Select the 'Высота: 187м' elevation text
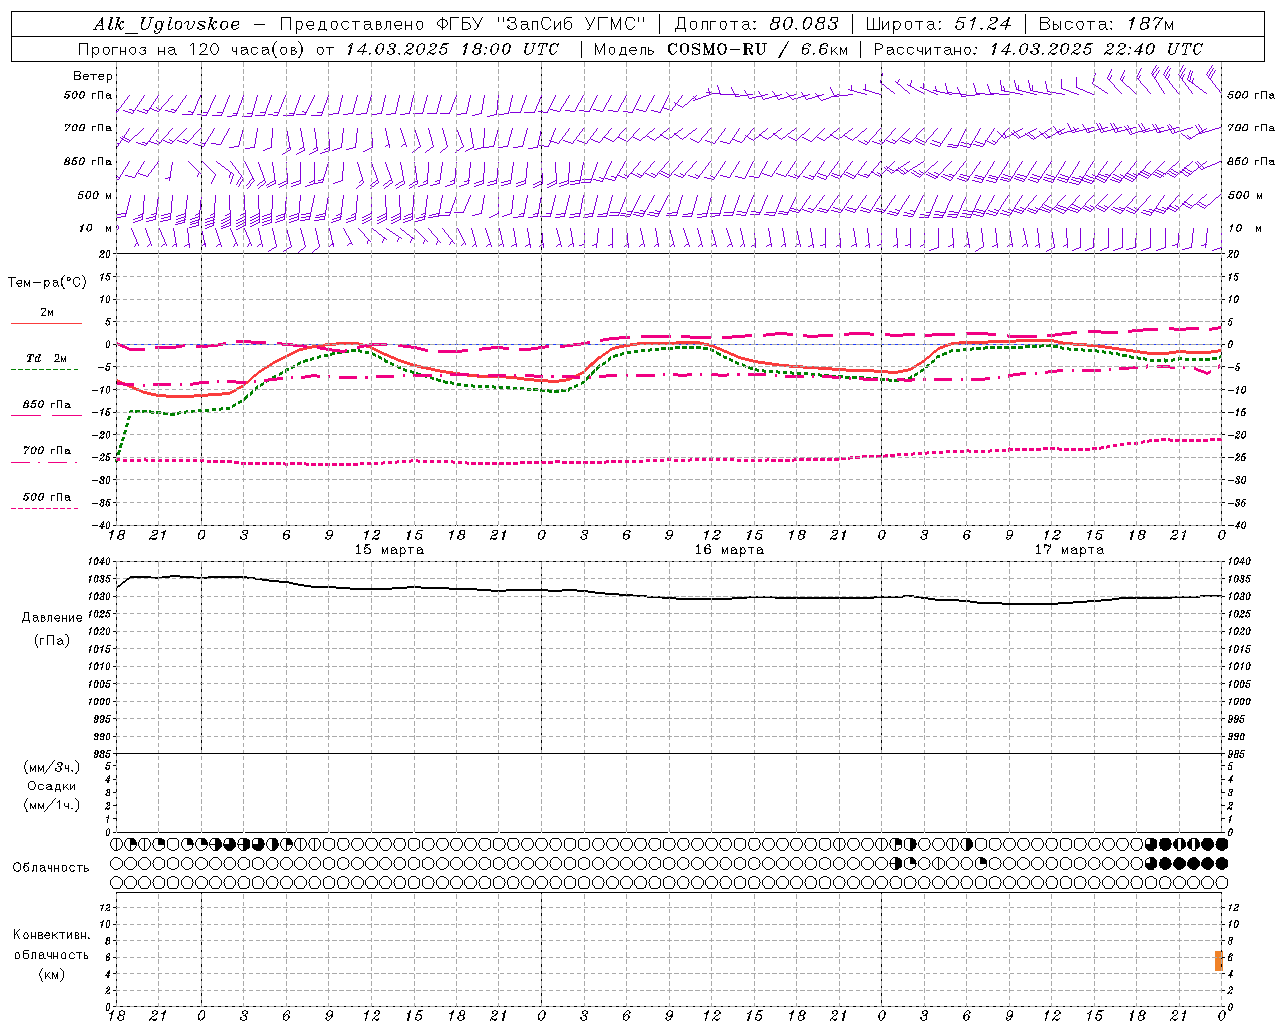This screenshot has width=1280, height=1024. 1106,24
